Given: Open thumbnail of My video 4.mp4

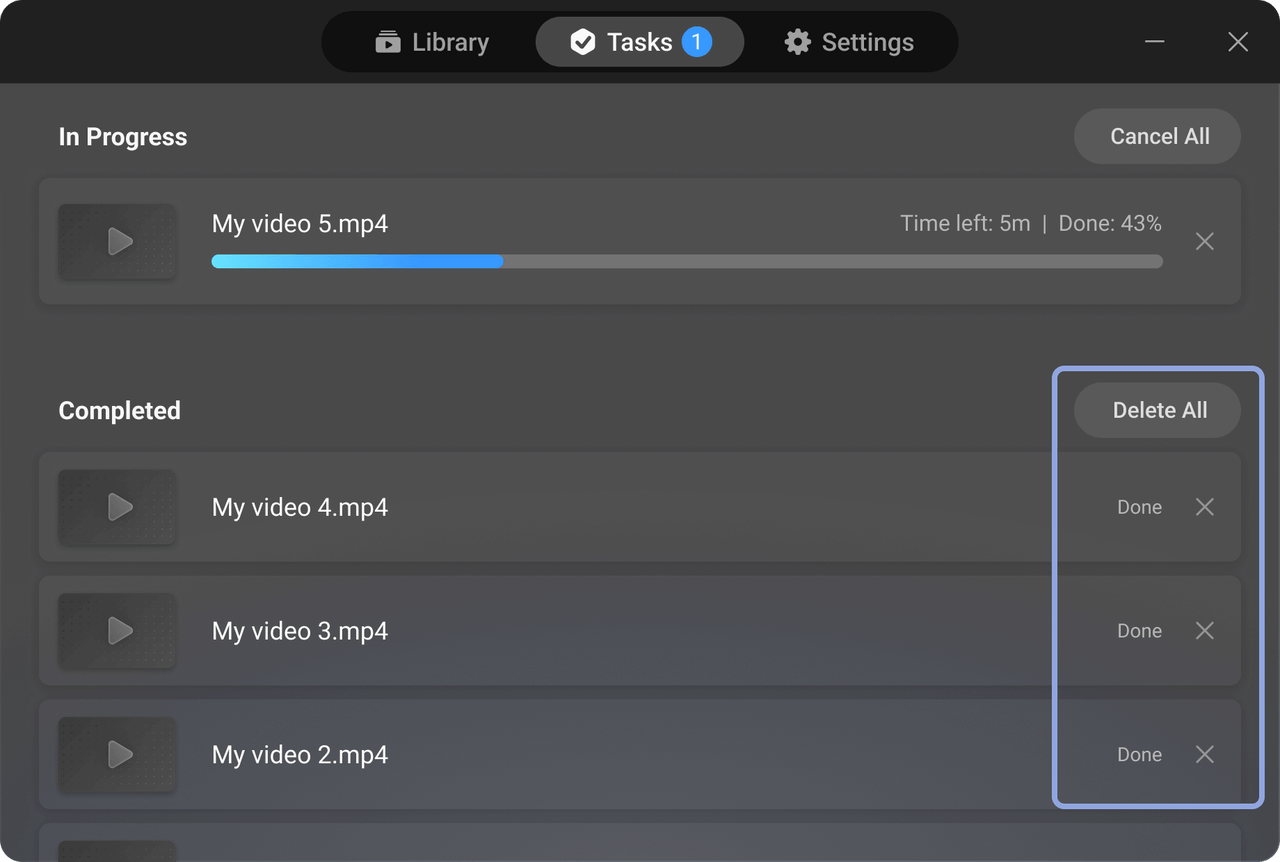Looking at the screenshot, I should 118,507.
